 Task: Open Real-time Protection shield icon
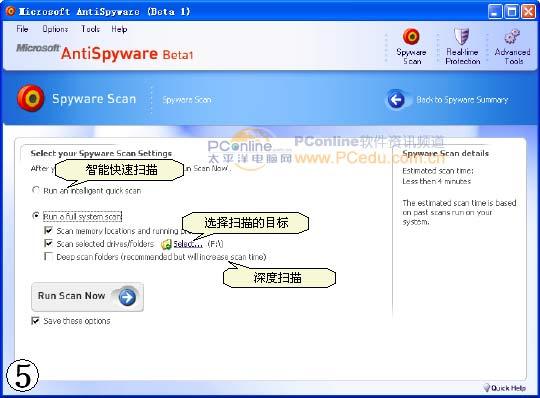click(x=461, y=36)
